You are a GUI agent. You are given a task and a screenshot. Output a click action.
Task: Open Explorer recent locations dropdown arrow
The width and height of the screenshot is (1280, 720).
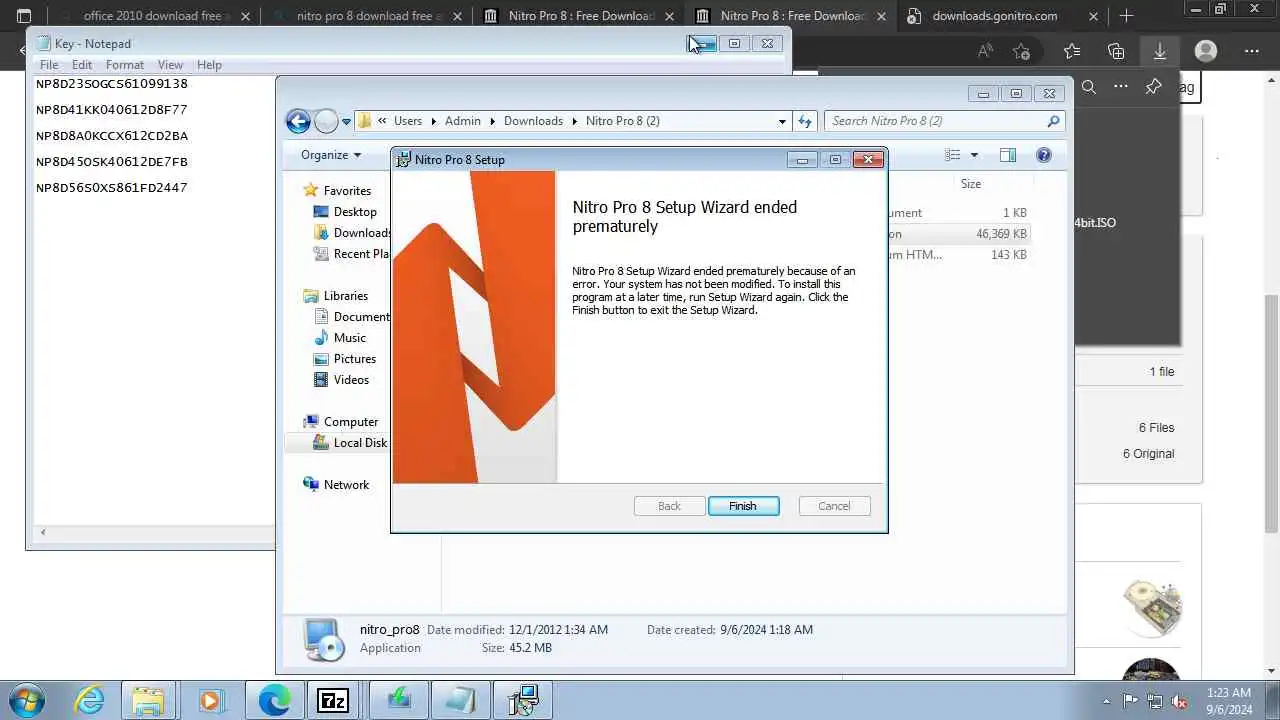click(347, 121)
